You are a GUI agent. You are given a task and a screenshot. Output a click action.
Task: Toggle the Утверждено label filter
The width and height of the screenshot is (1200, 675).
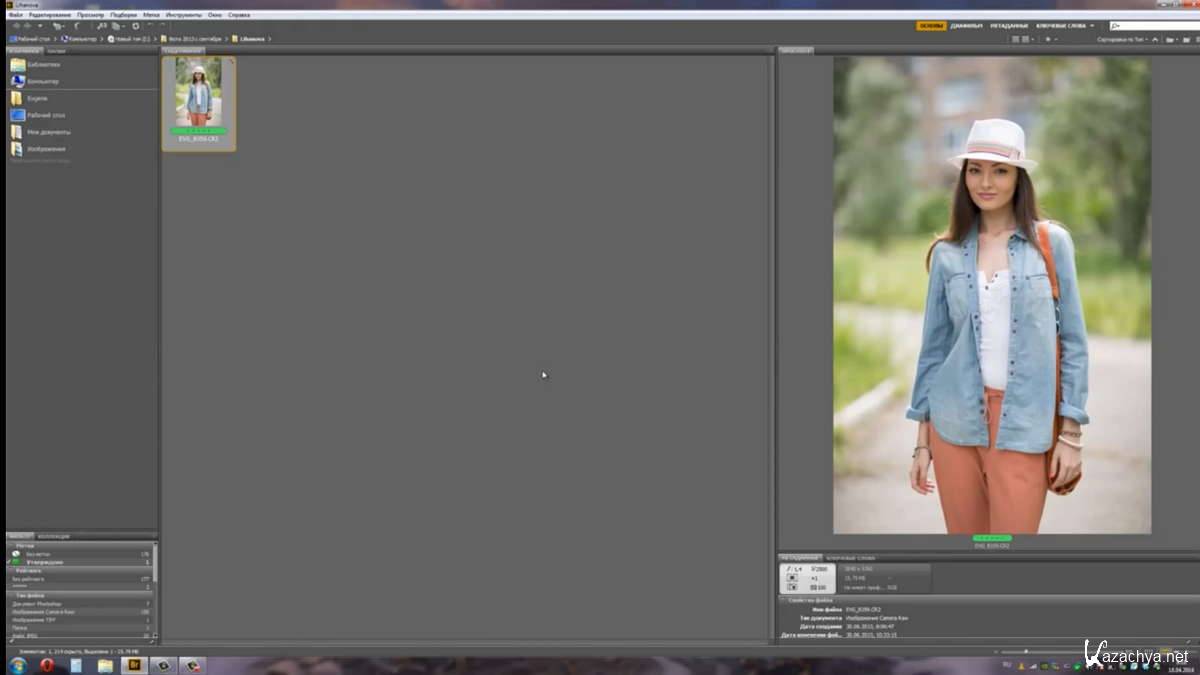(44, 562)
